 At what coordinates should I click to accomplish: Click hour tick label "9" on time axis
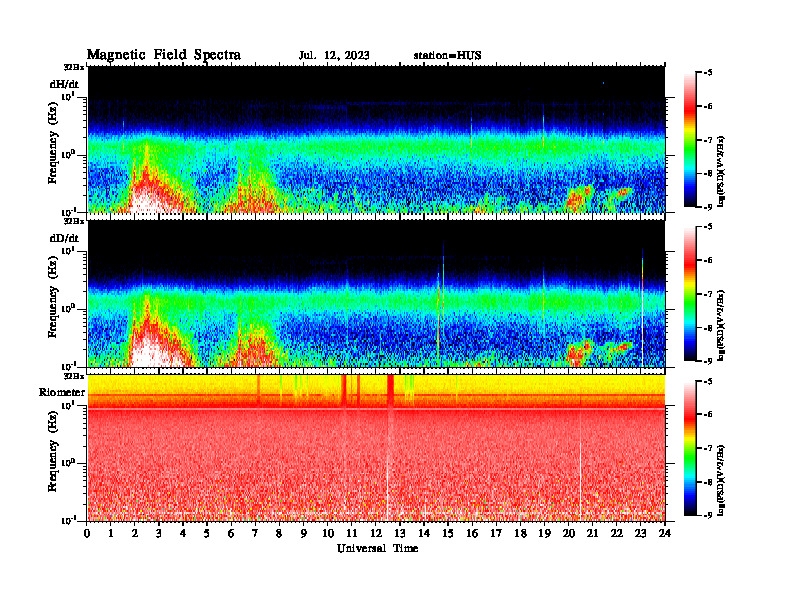point(304,533)
